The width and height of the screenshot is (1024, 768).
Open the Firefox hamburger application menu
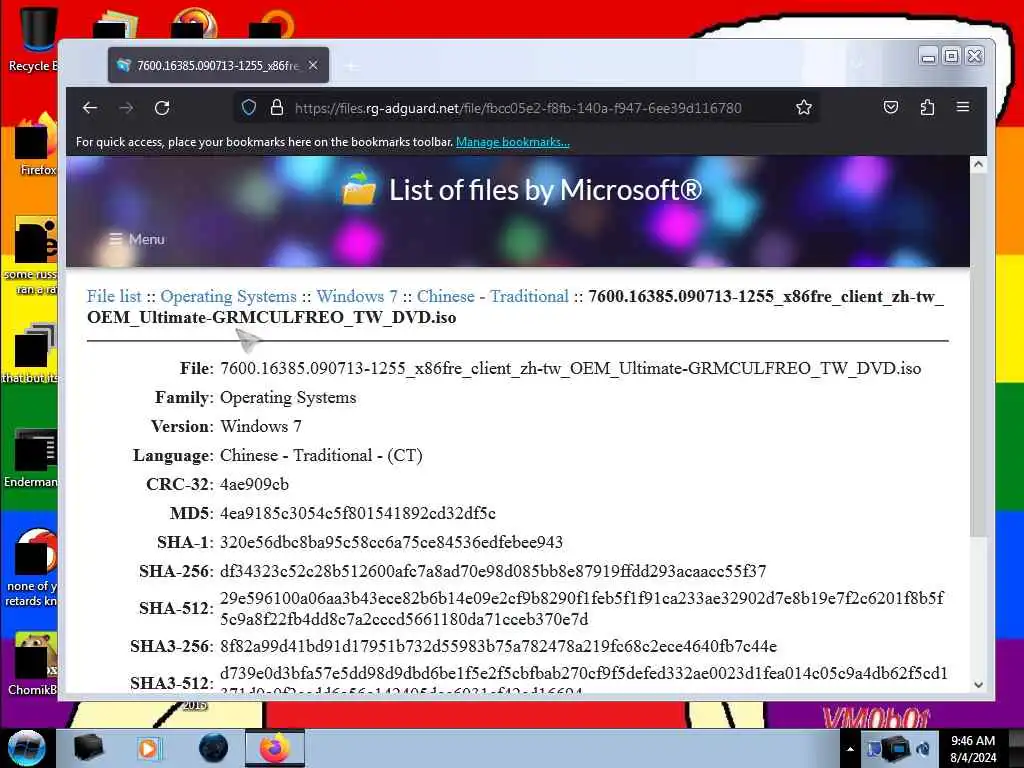click(x=963, y=107)
